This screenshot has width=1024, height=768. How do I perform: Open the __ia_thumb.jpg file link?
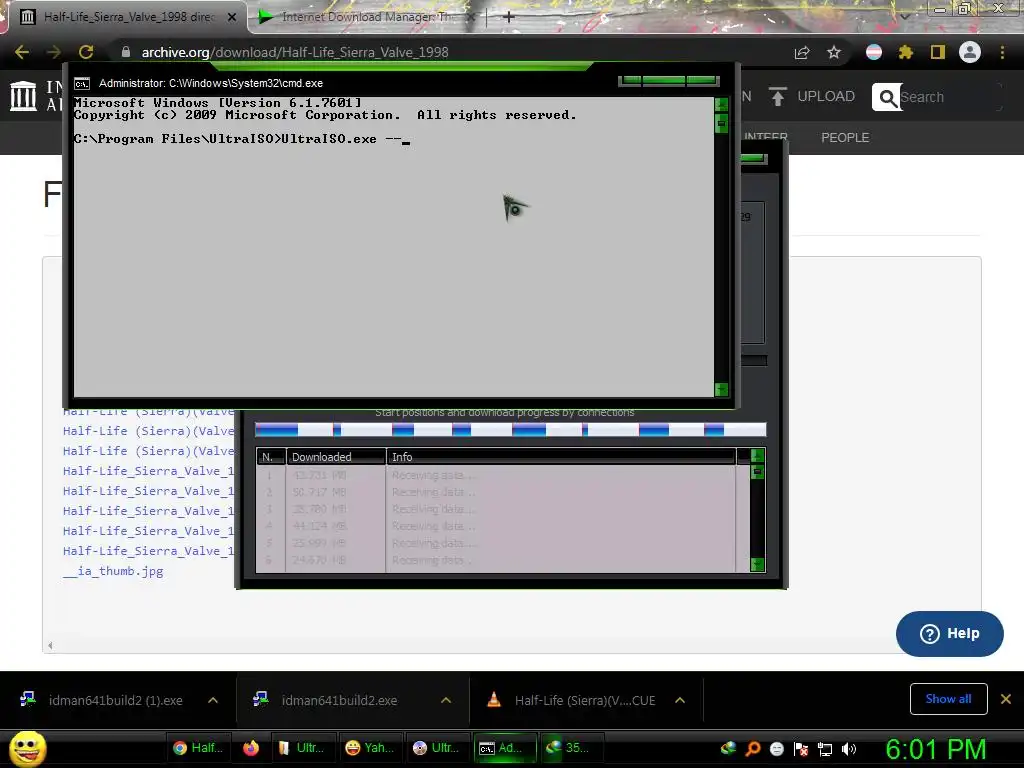click(113, 571)
